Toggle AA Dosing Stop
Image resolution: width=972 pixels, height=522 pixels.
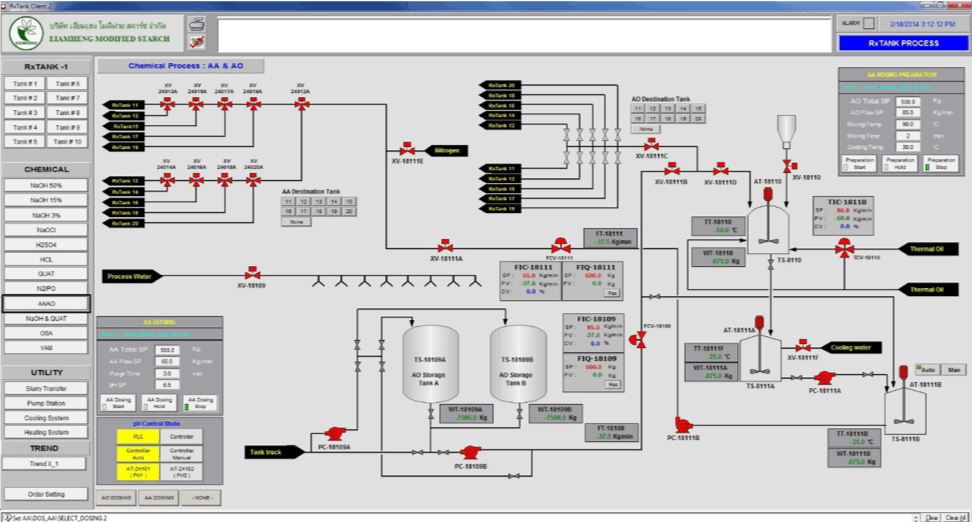[200, 403]
